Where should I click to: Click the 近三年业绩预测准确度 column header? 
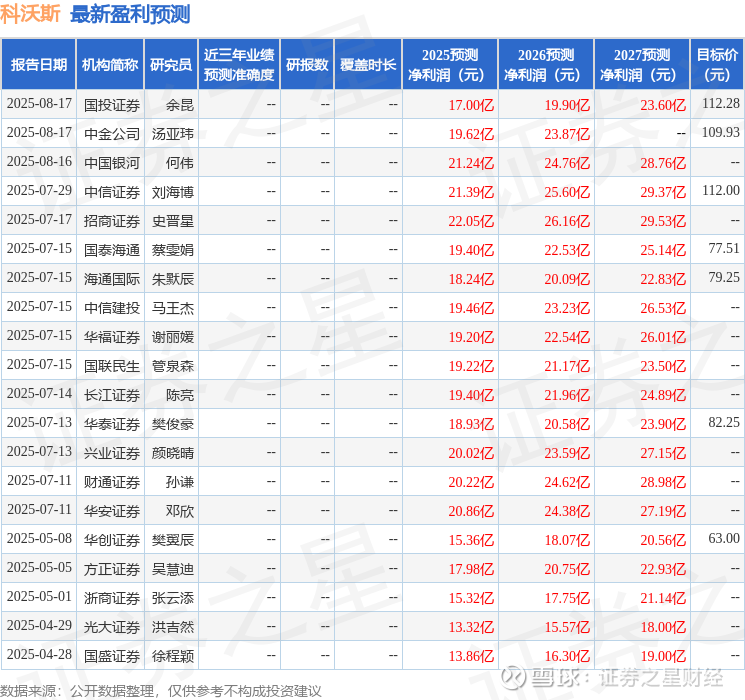coord(239,65)
